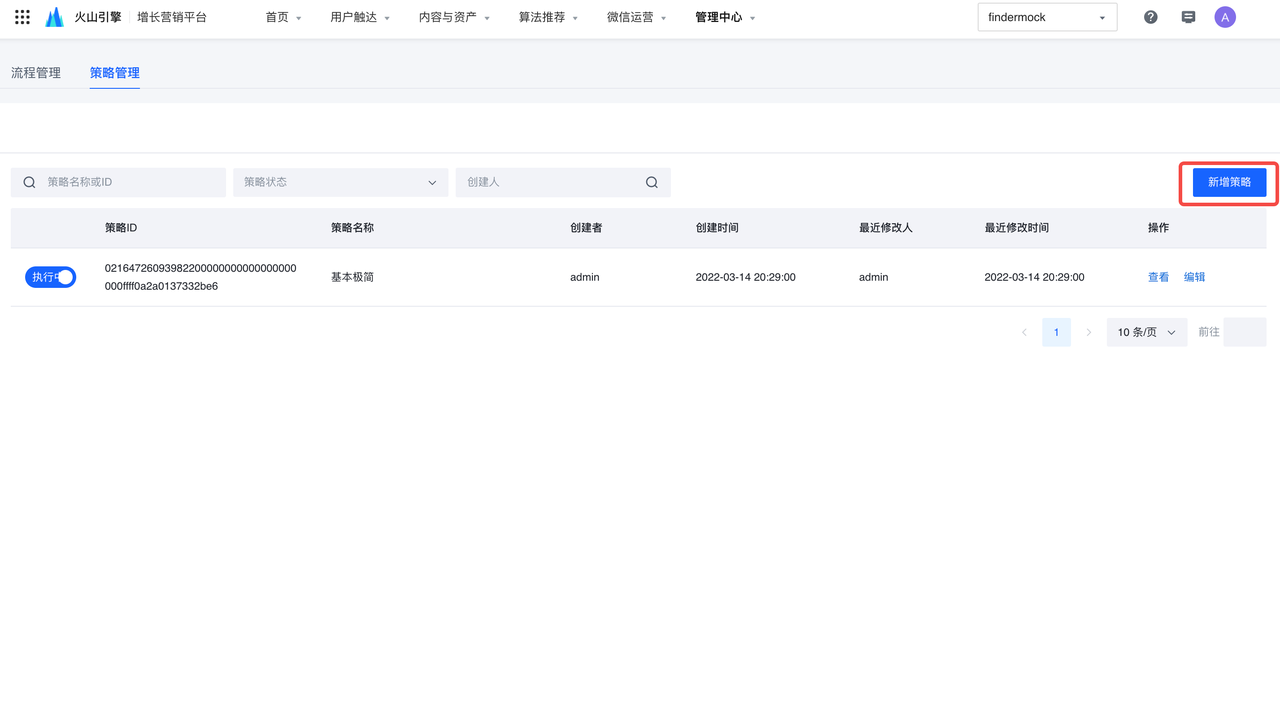Expand the 内容与资产 menu
This screenshot has height=713, width=1280.
pyautogui.click(x=454, y=17)
